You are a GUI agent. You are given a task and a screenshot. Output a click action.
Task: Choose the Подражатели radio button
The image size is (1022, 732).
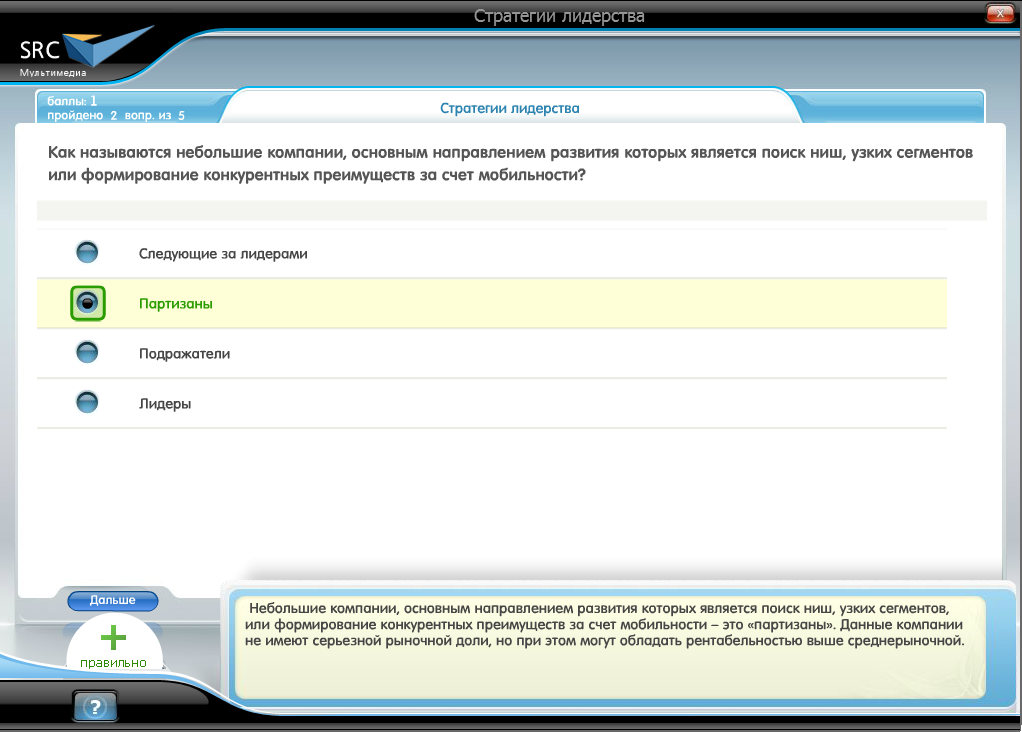87,352
